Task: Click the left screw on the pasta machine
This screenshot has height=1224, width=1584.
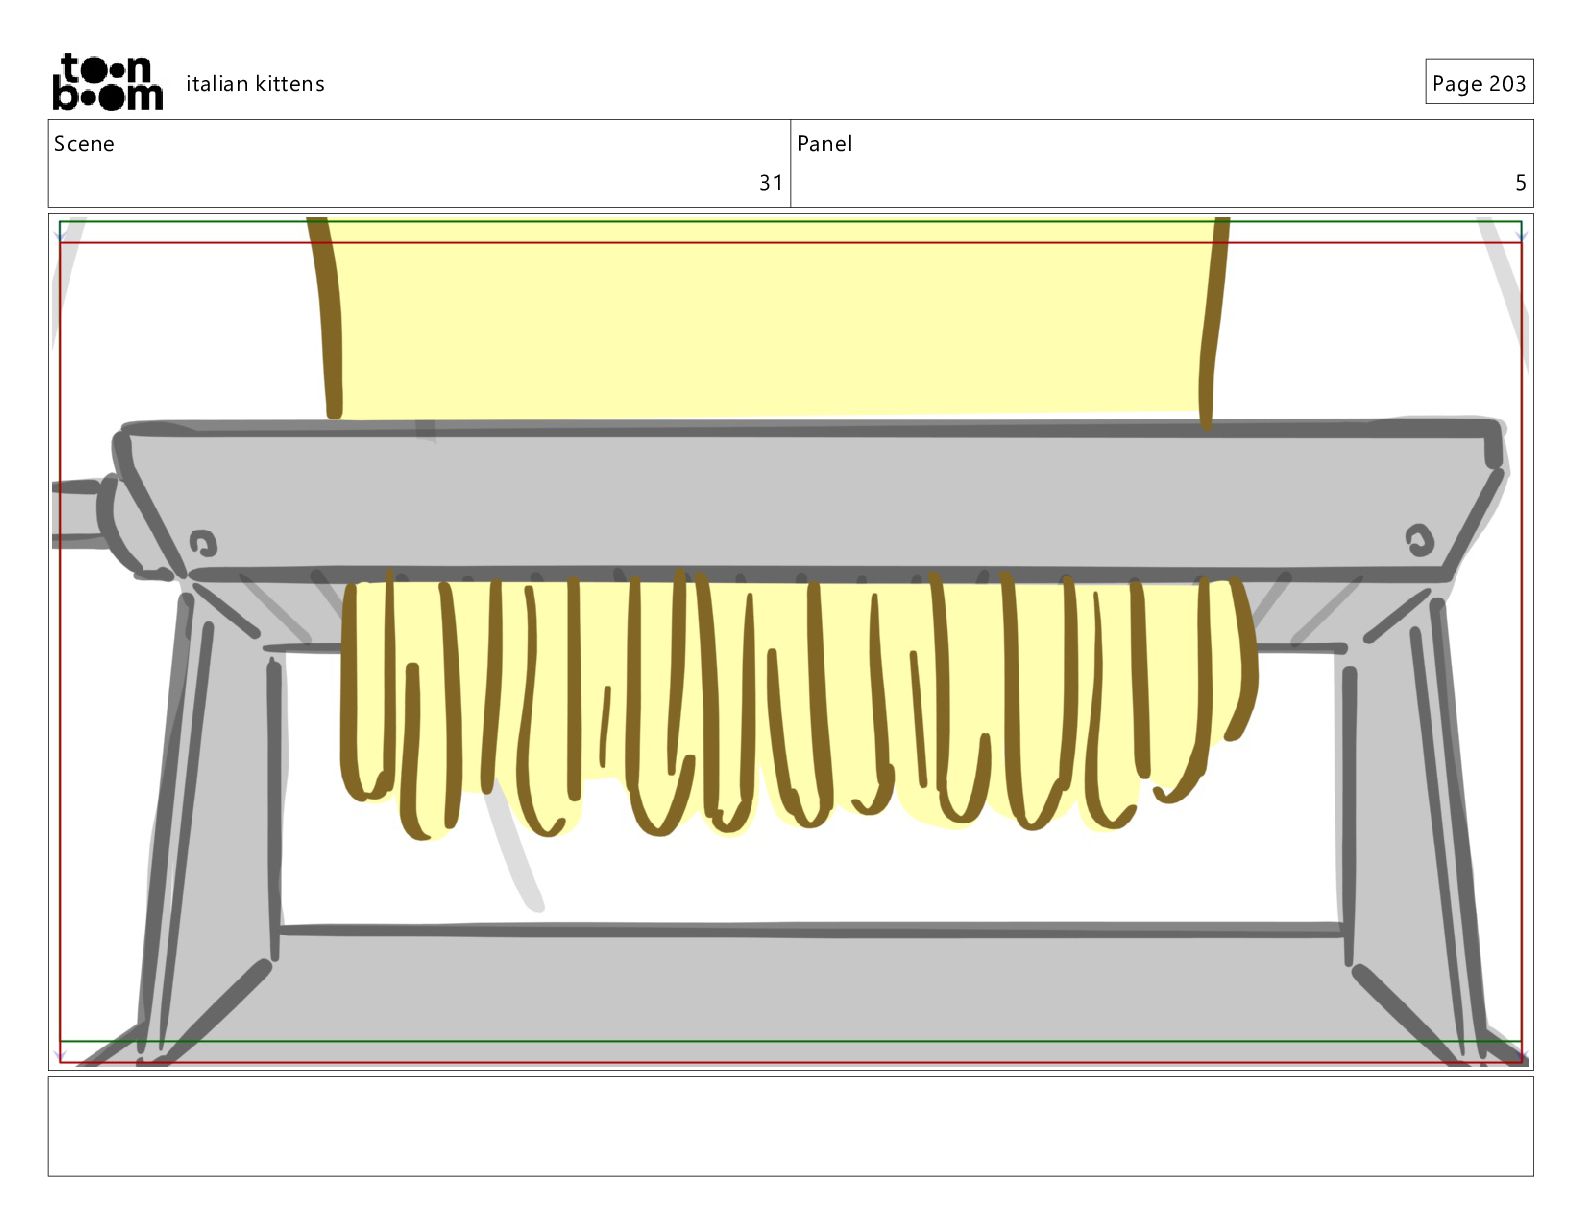Action: (x=203, y=543)
